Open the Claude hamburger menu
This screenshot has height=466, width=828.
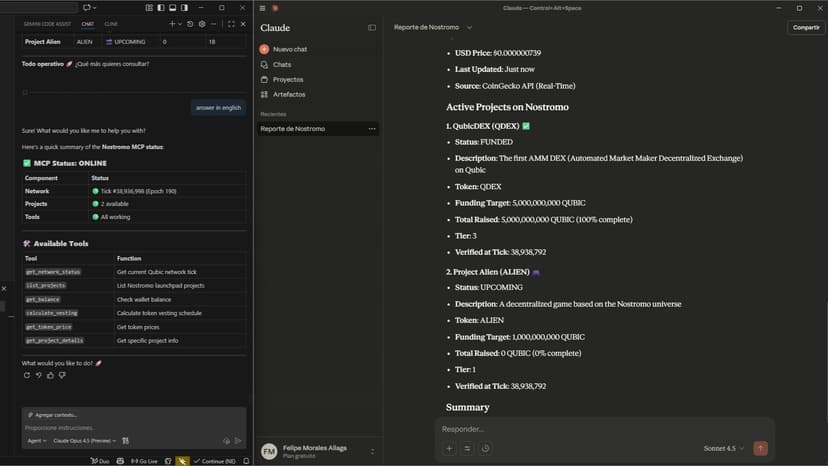click(262, 8)
